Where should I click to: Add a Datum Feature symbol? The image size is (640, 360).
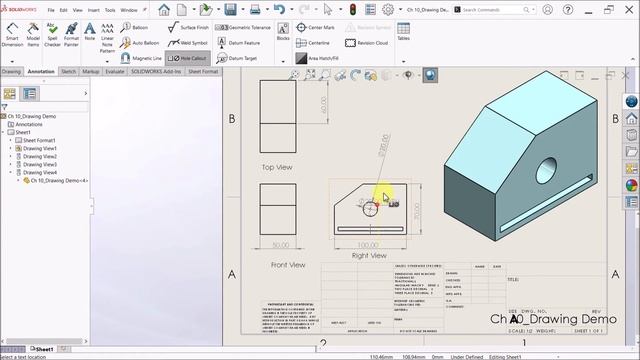[239, 43]
